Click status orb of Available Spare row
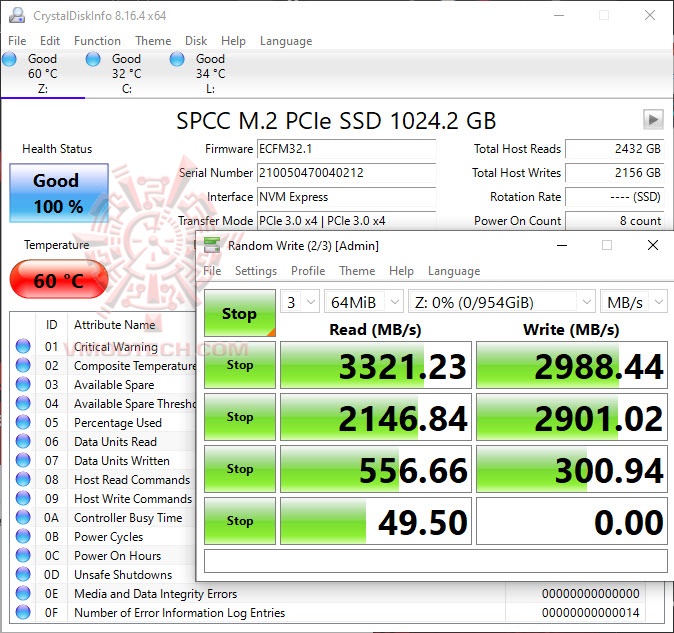674x633 pixels. click(23, 384)
